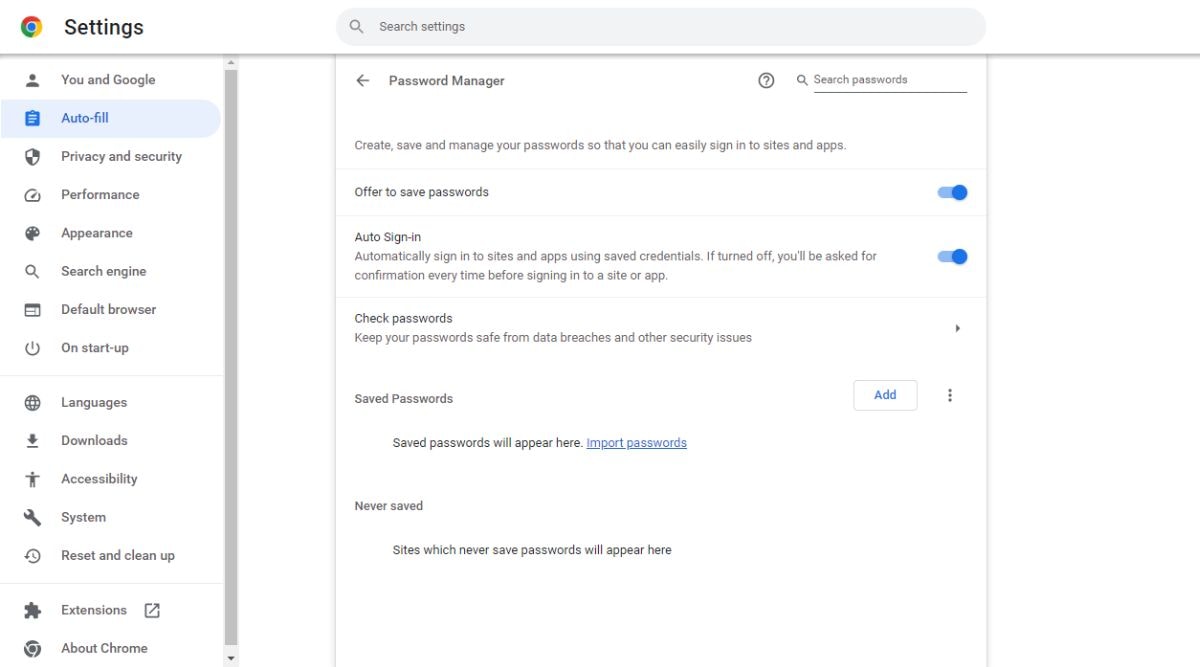The width and height of the screenshot is (1200, 667).
Task: Click the System wrench icon
Action: (31, 517)
